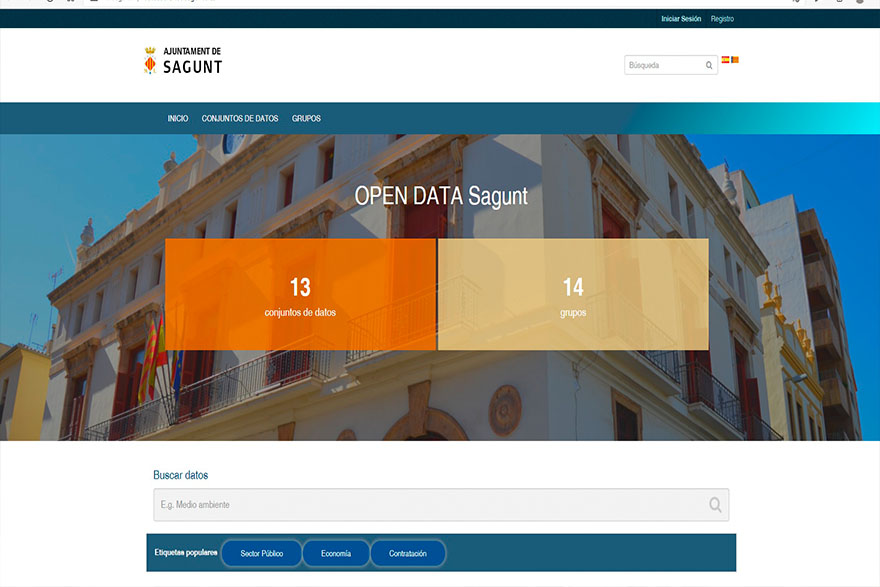Click the Spanish flag language icon

(725, 60)
